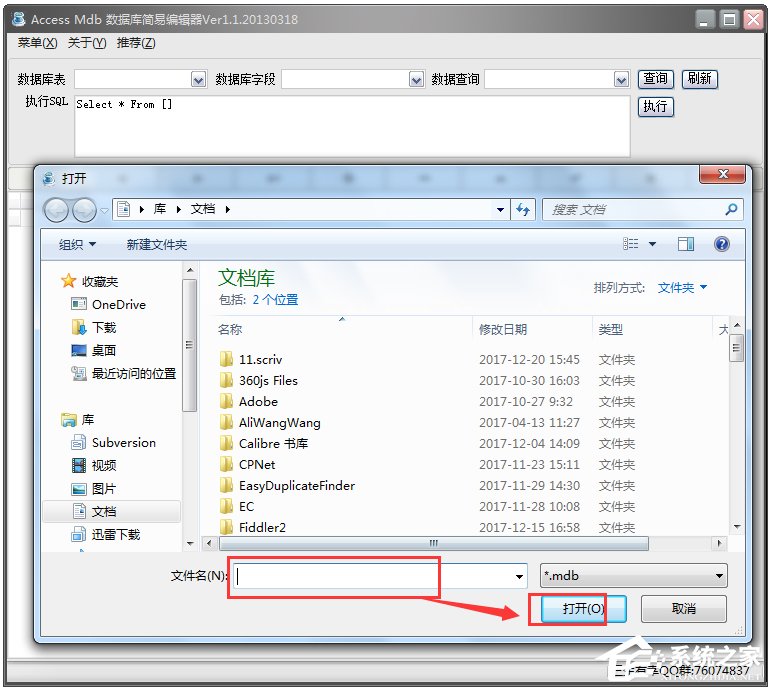
Task: Click the refresh location icon
Action: point(522,210)
